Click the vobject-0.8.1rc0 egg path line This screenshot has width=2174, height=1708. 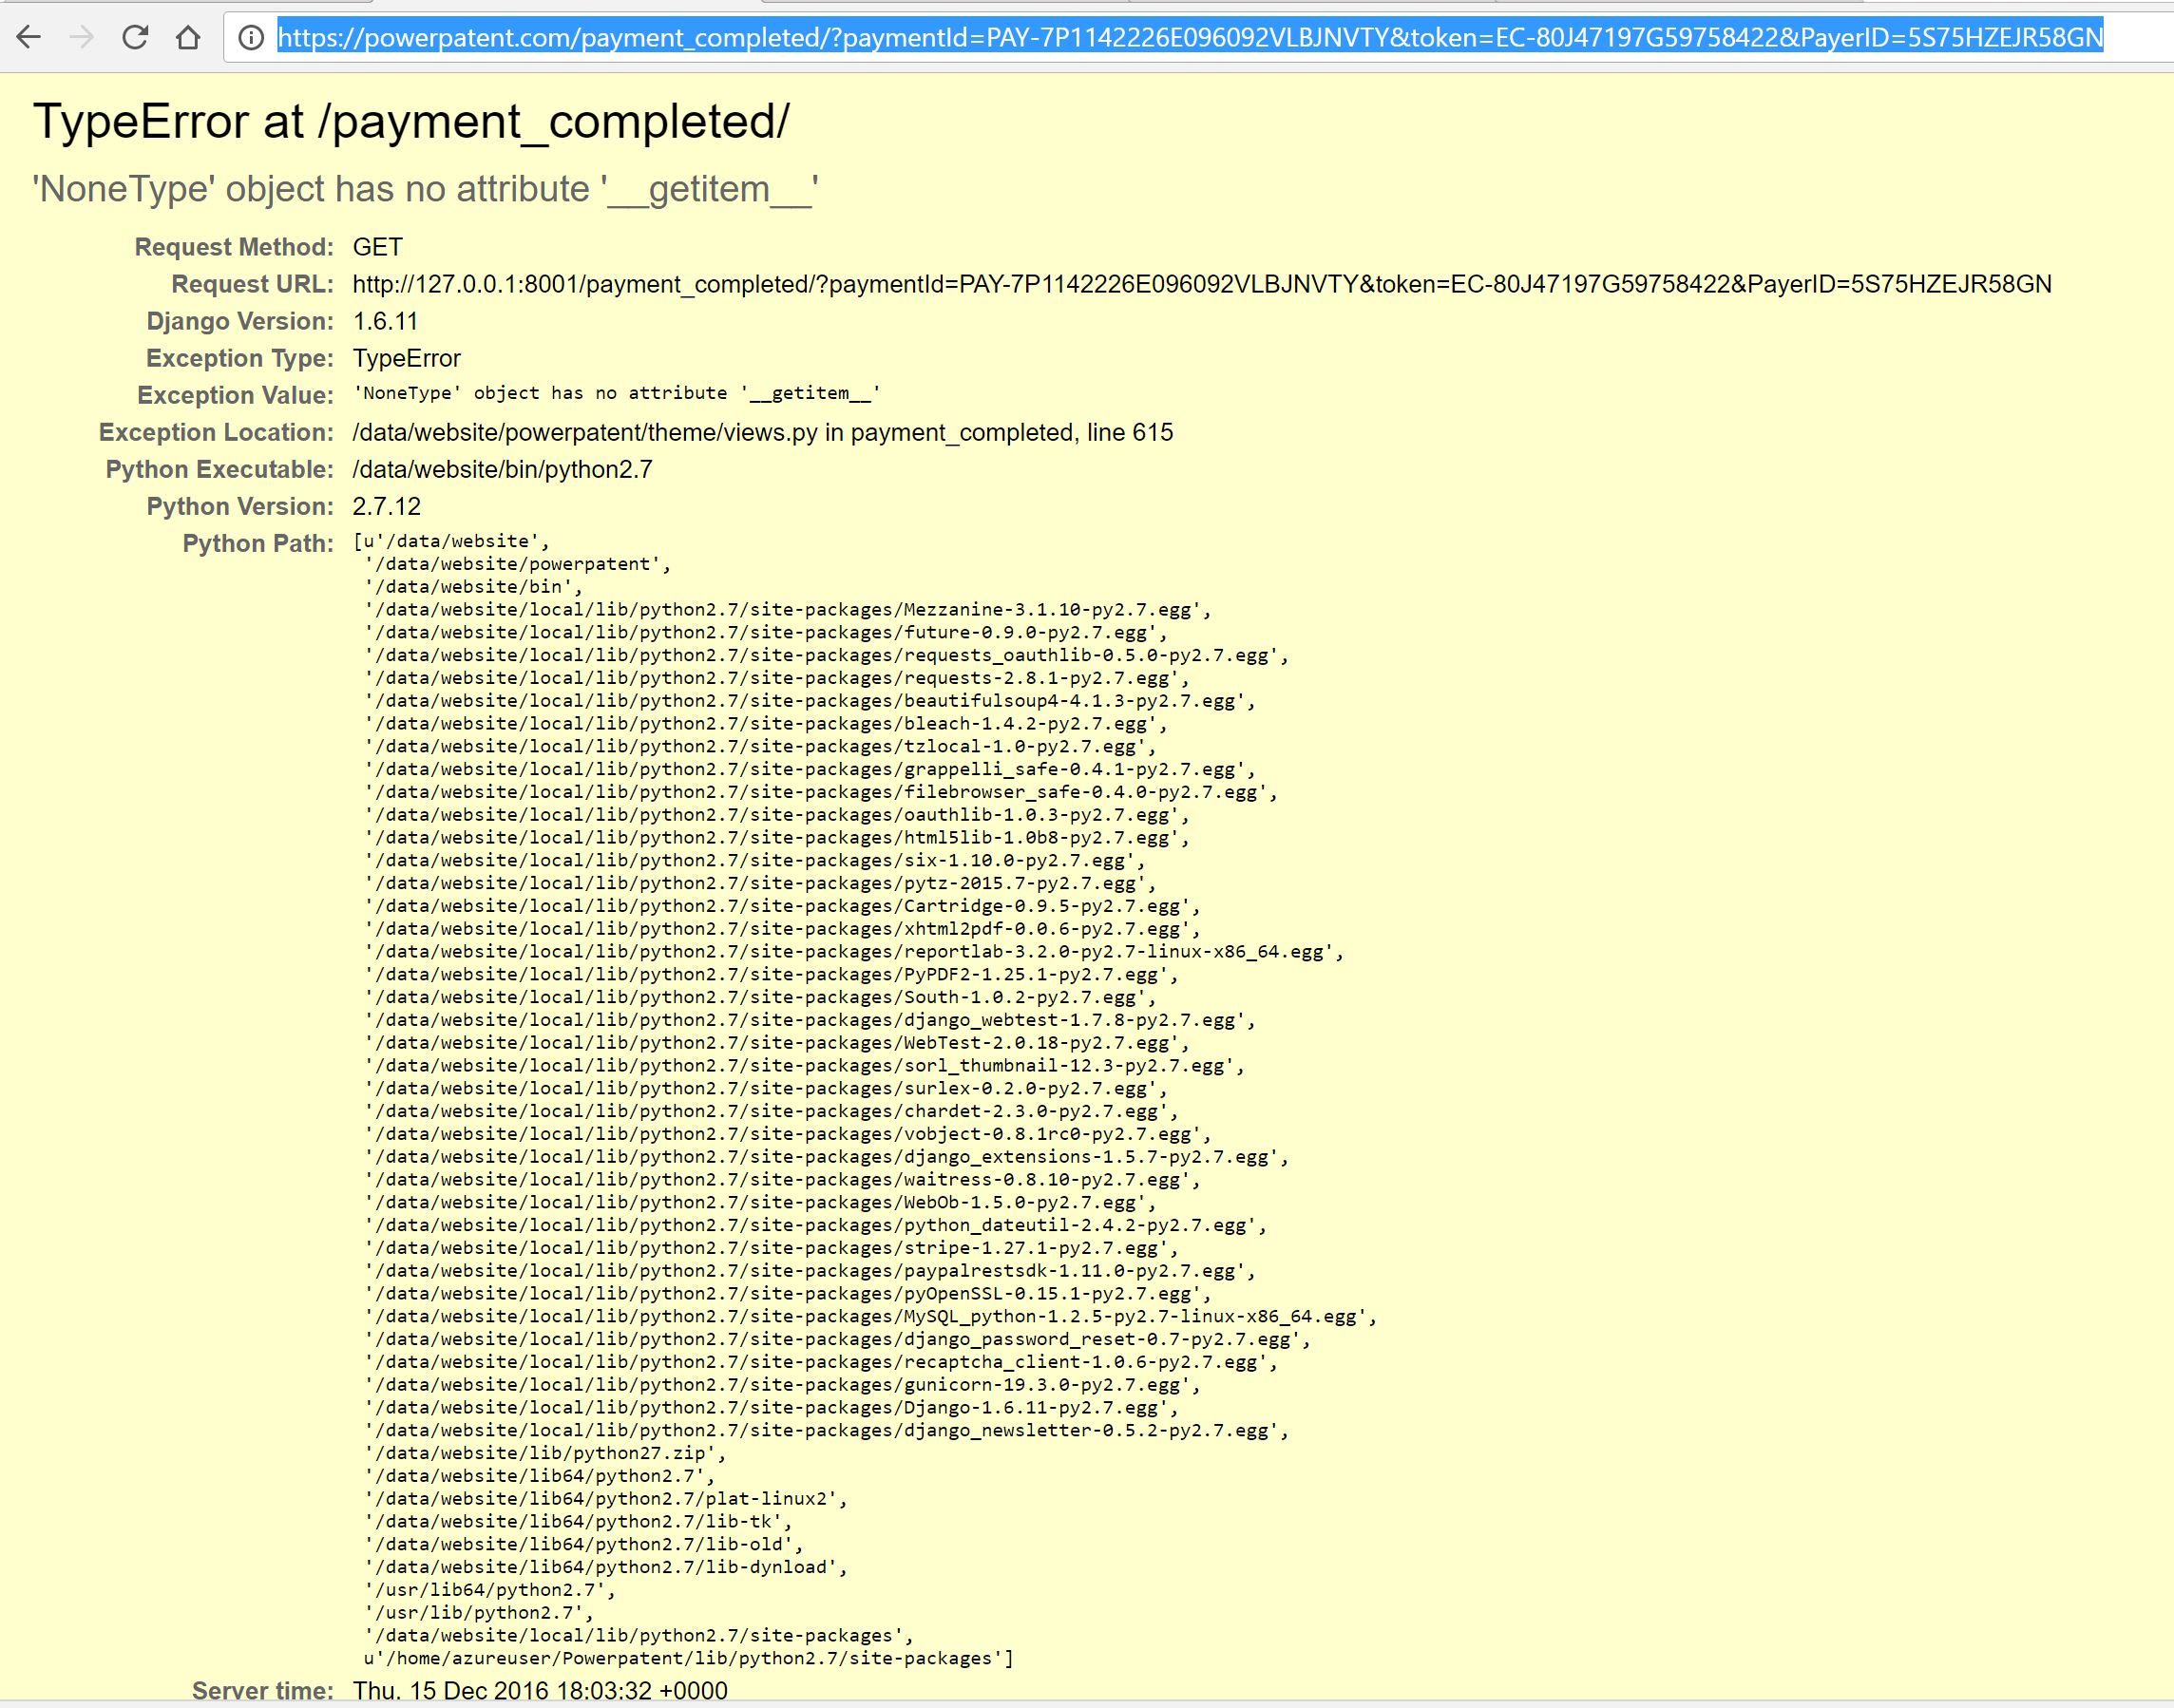coord(788,1135)
